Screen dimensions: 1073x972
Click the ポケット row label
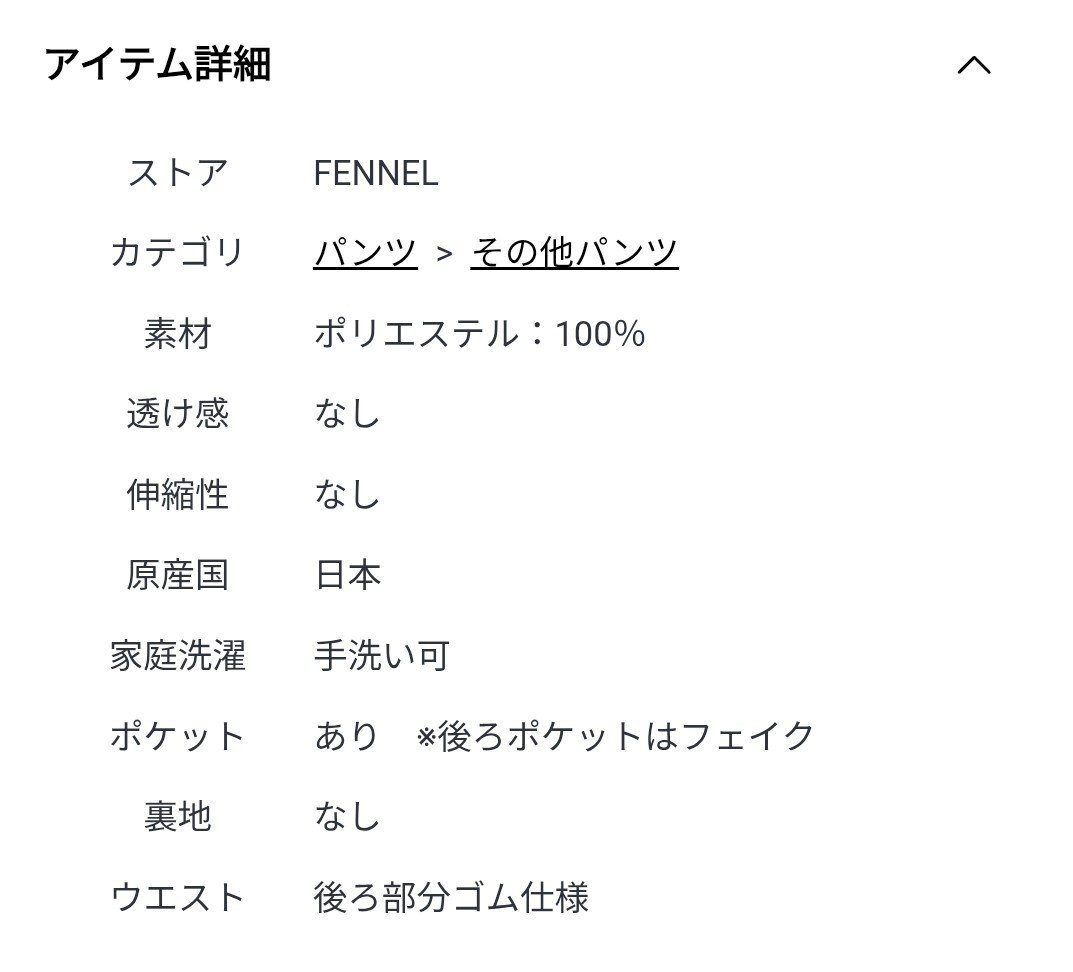click(x=178, y=737)
